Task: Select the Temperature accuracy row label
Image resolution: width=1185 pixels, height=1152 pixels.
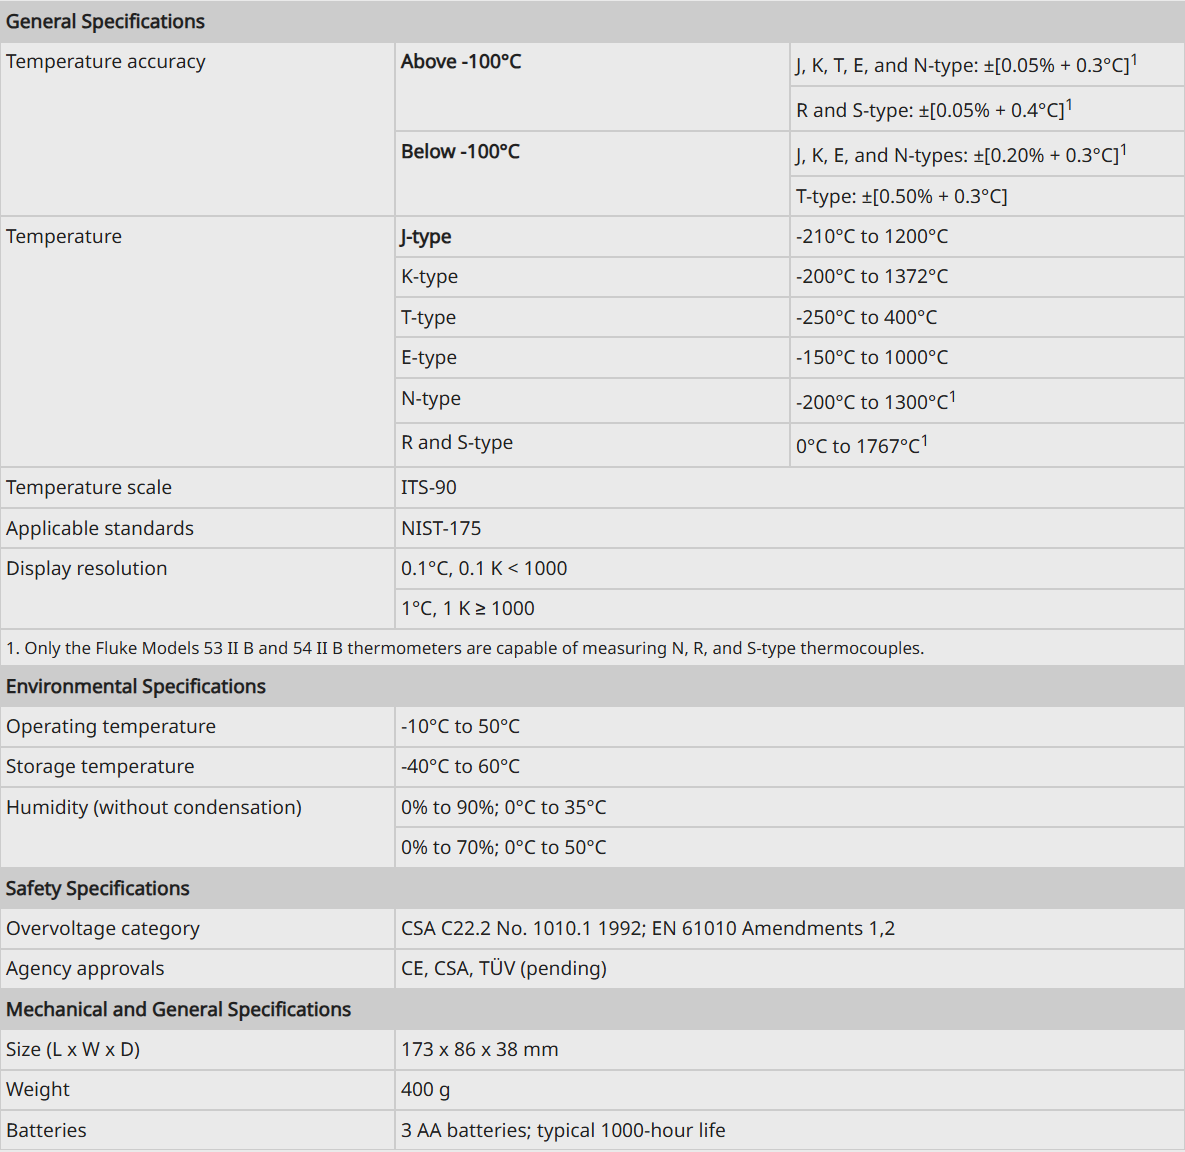Action: point(106,61)
